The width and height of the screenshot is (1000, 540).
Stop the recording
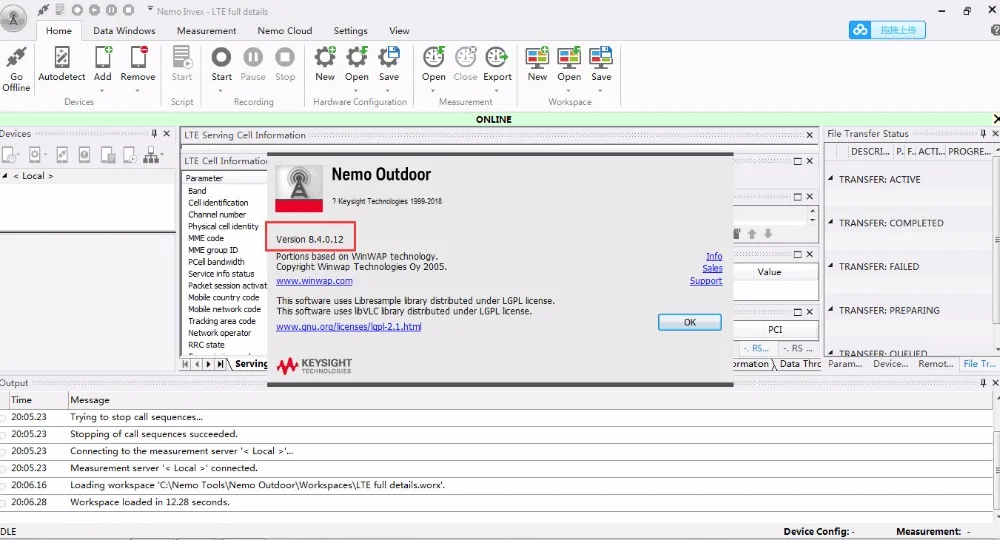[285, 57]
